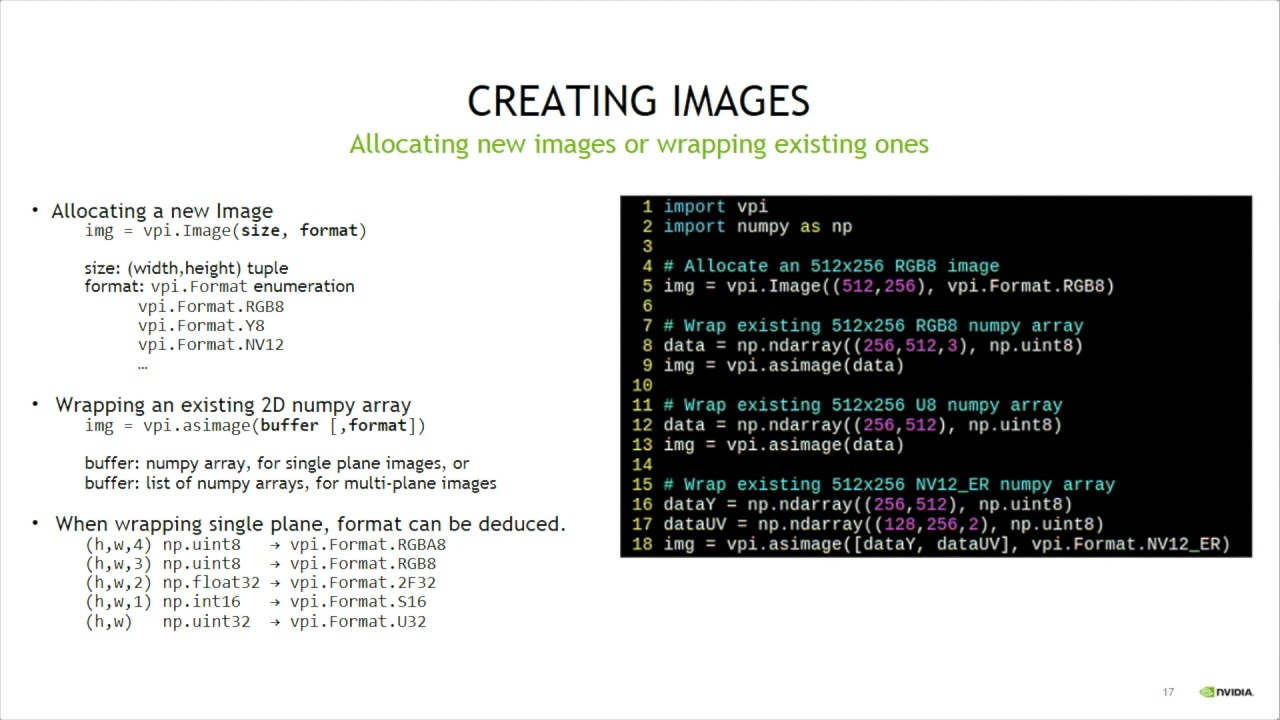Viewport: 1280px width, 720px height.
Task: Click vpi.Format.RGB8 in the left enumeration list
Action: (211, 306)
